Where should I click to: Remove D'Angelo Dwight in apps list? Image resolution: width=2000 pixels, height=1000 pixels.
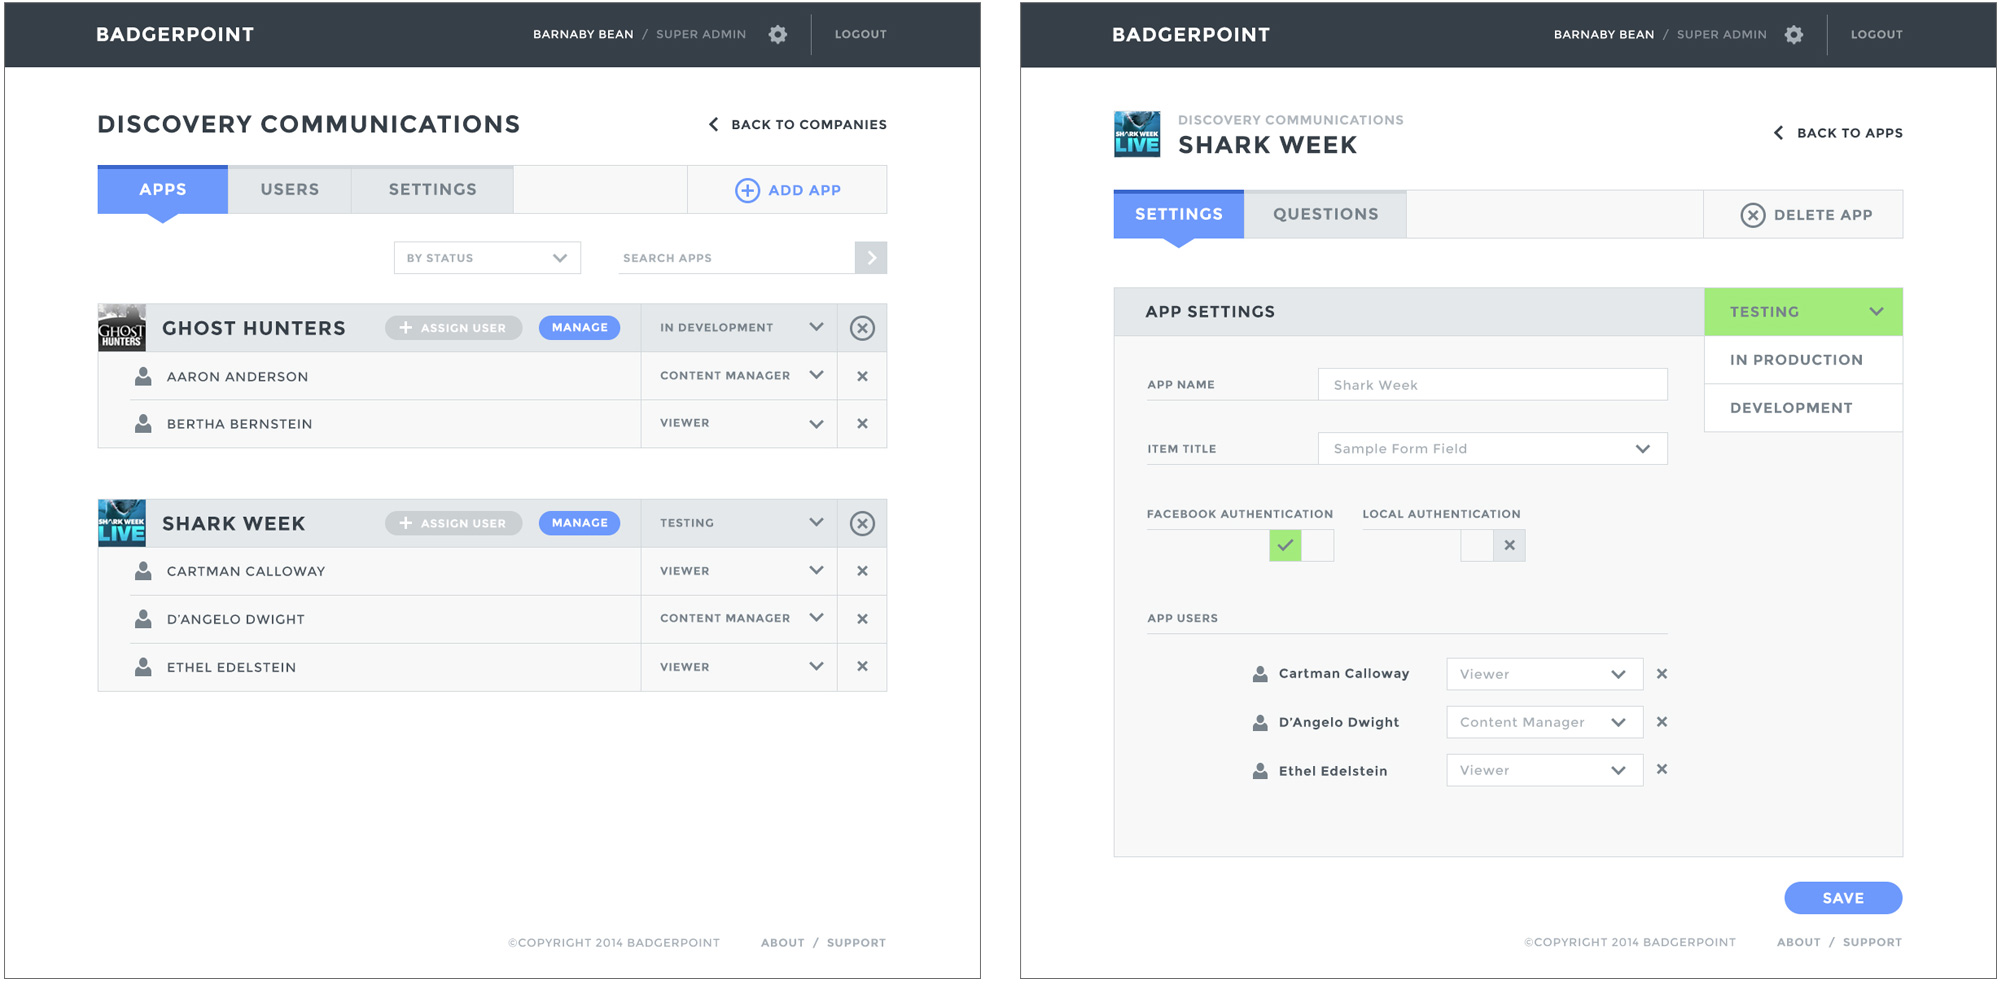(x=862, y=619)
